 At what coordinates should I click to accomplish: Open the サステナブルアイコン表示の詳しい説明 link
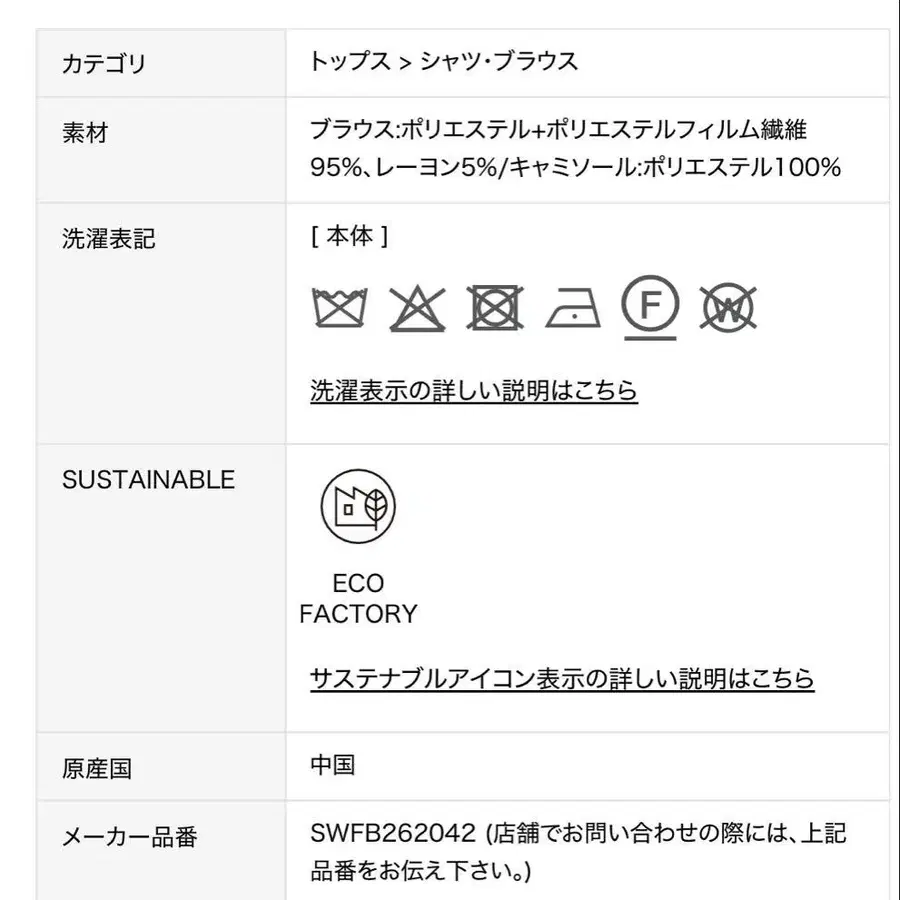(x=562, y=678)
